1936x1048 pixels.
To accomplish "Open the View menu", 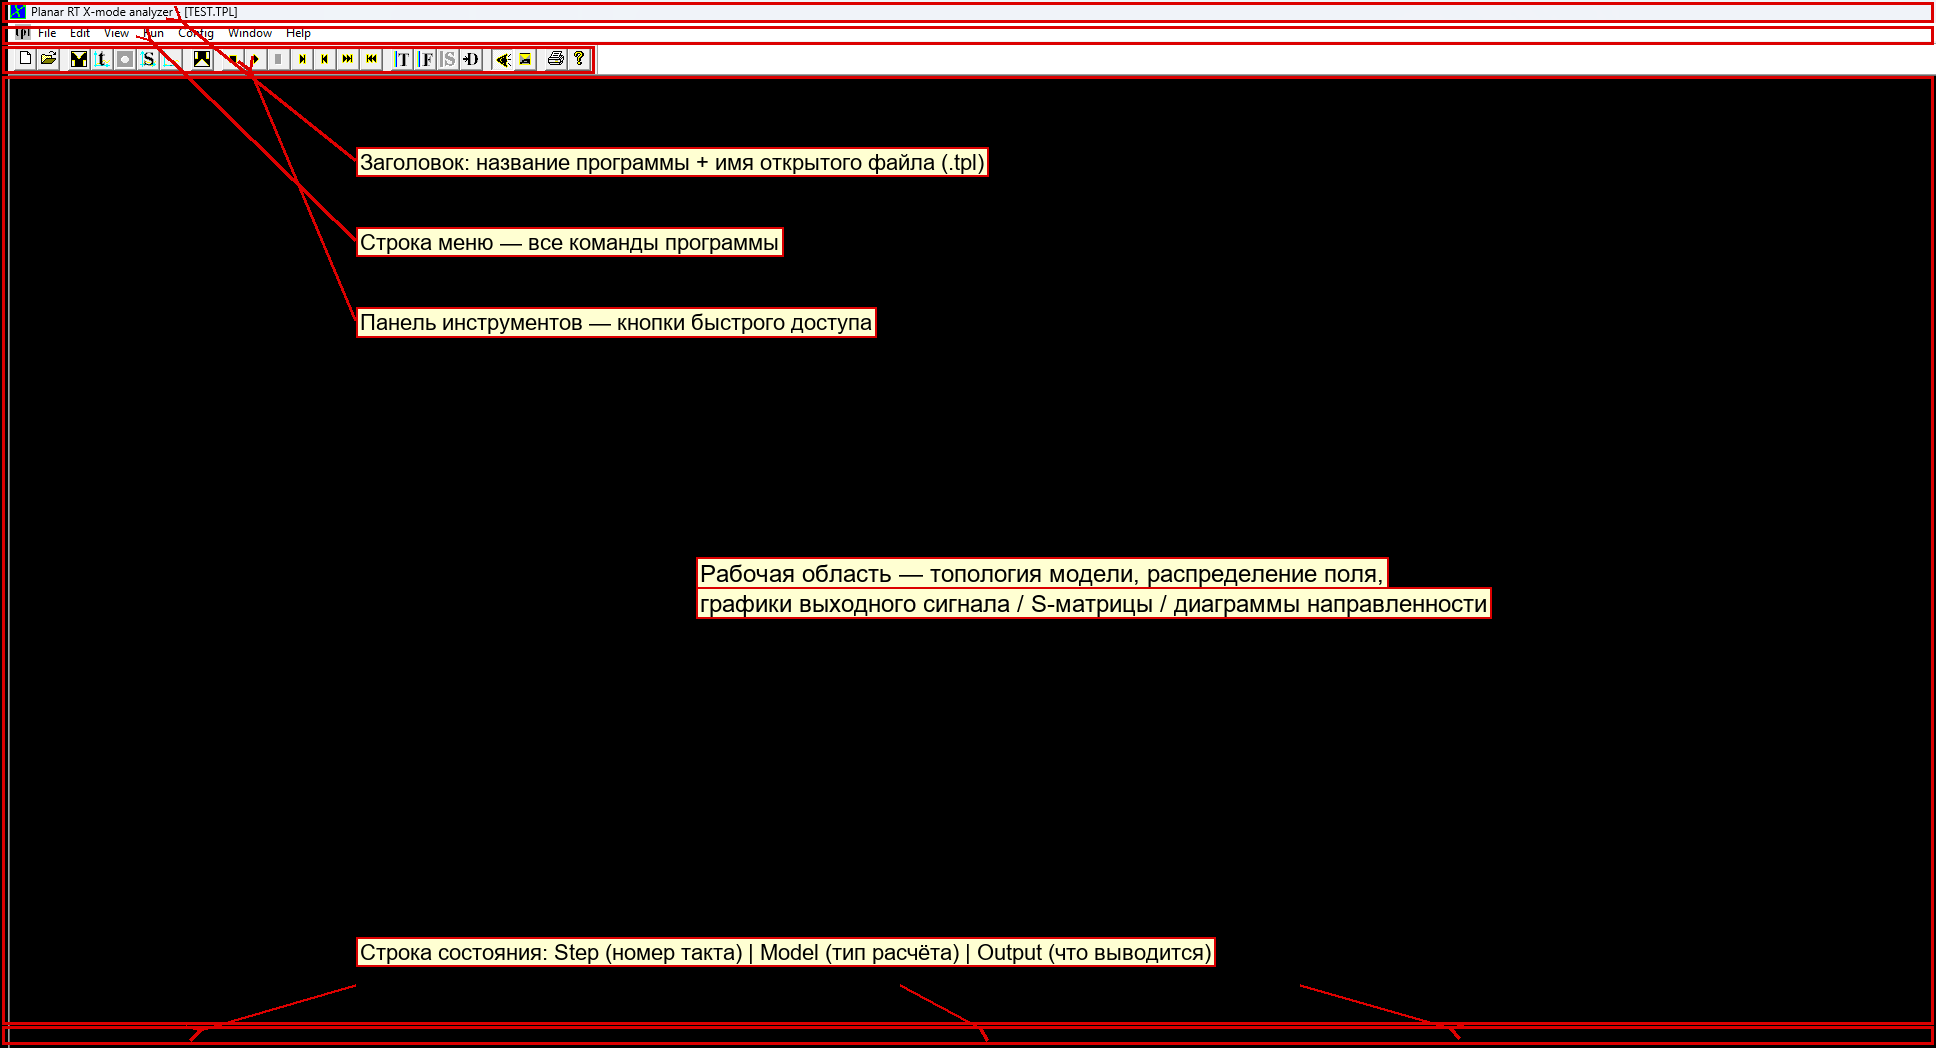I will [116, 33].
